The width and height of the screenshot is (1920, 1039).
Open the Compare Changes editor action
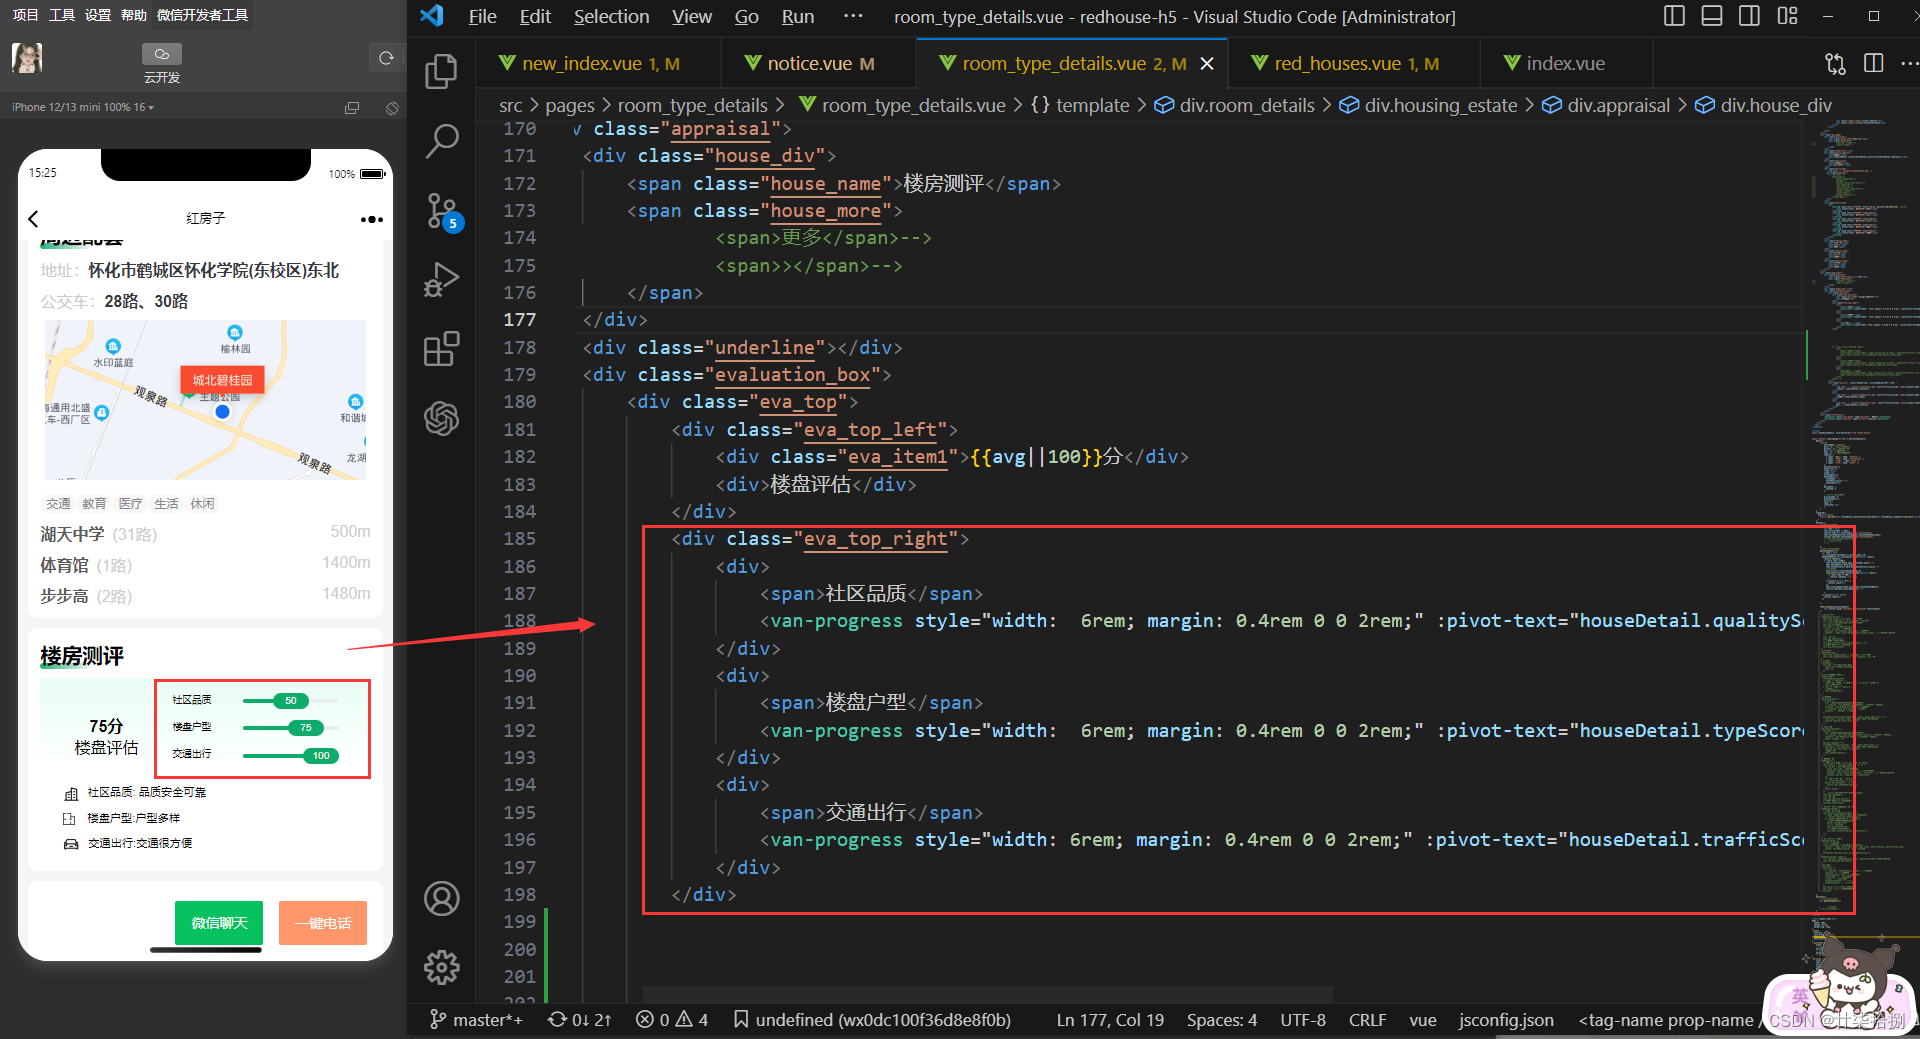(1835, 63)
